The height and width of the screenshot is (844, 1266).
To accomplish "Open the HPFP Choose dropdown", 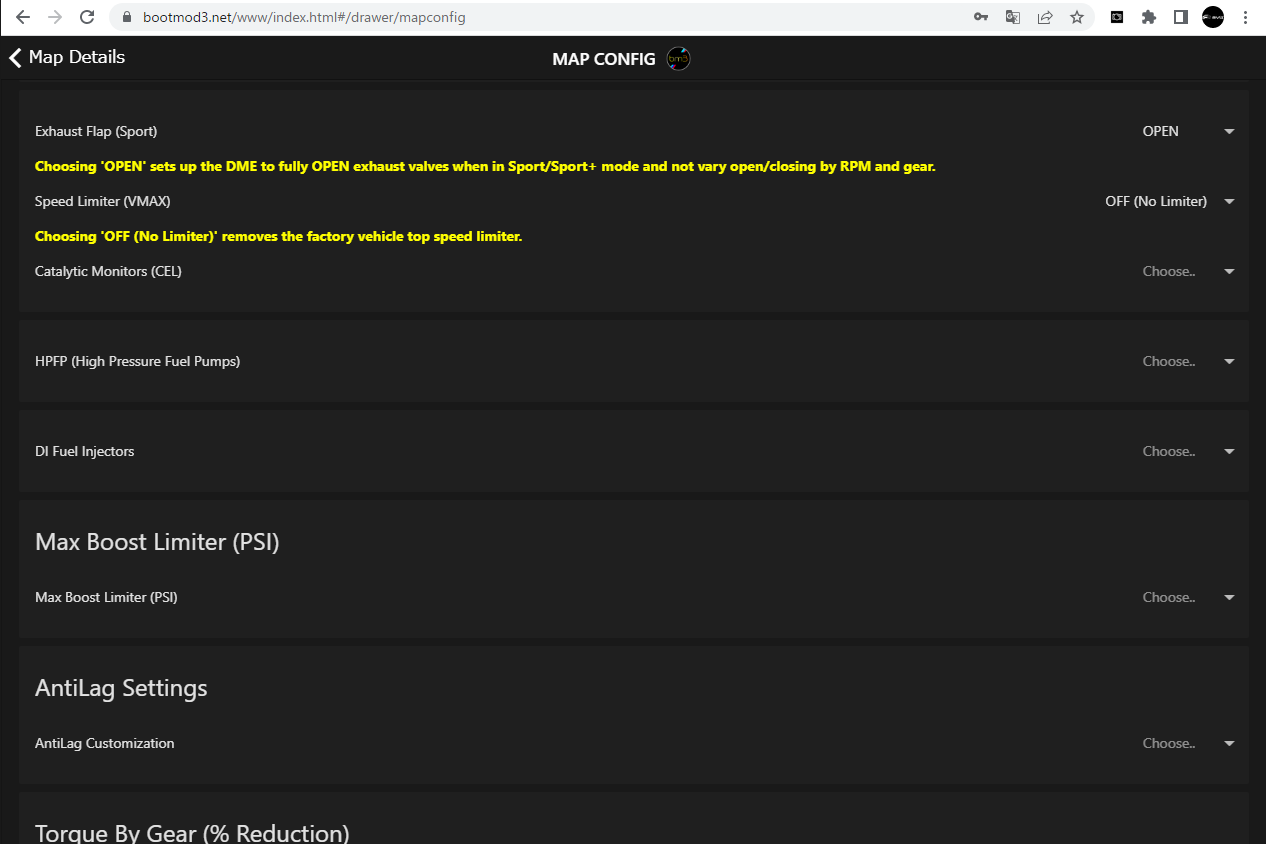I will (x=1189, y=361).
